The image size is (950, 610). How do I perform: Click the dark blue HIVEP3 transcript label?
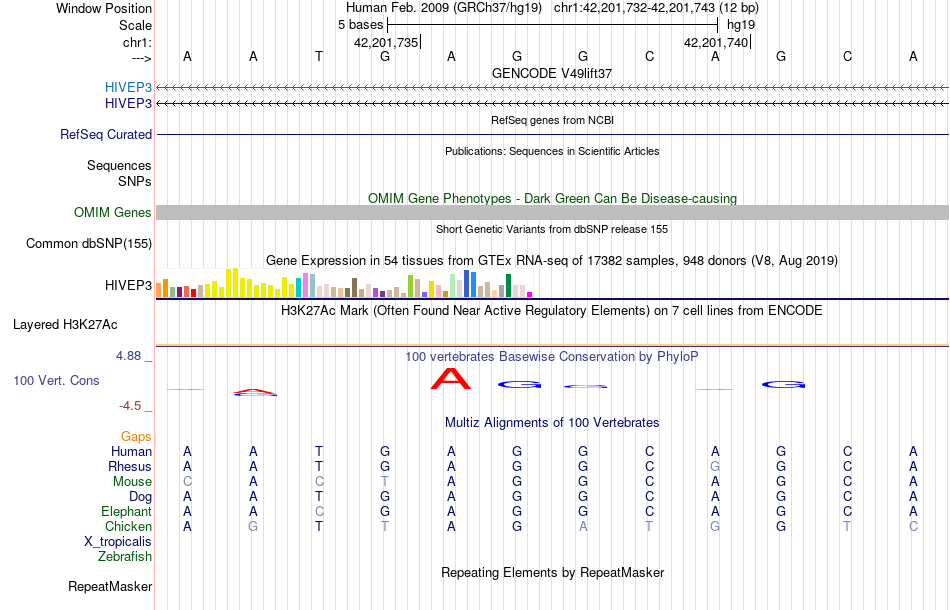(x=128, y=104)
